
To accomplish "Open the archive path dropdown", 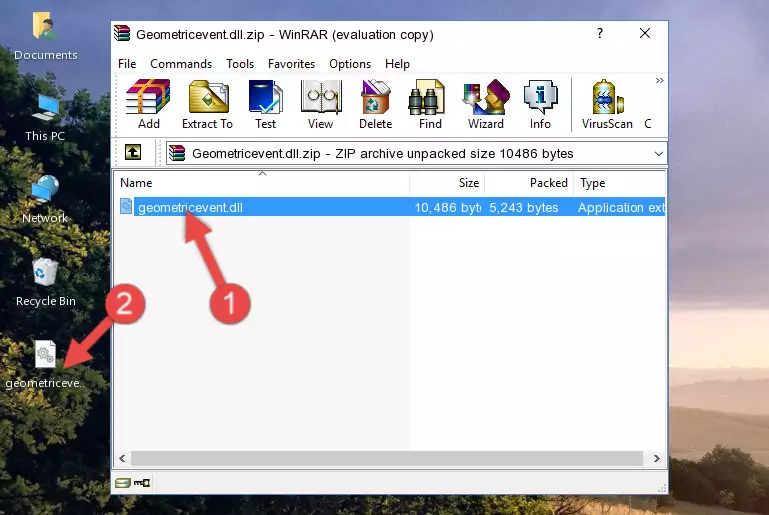I will 659,154.
